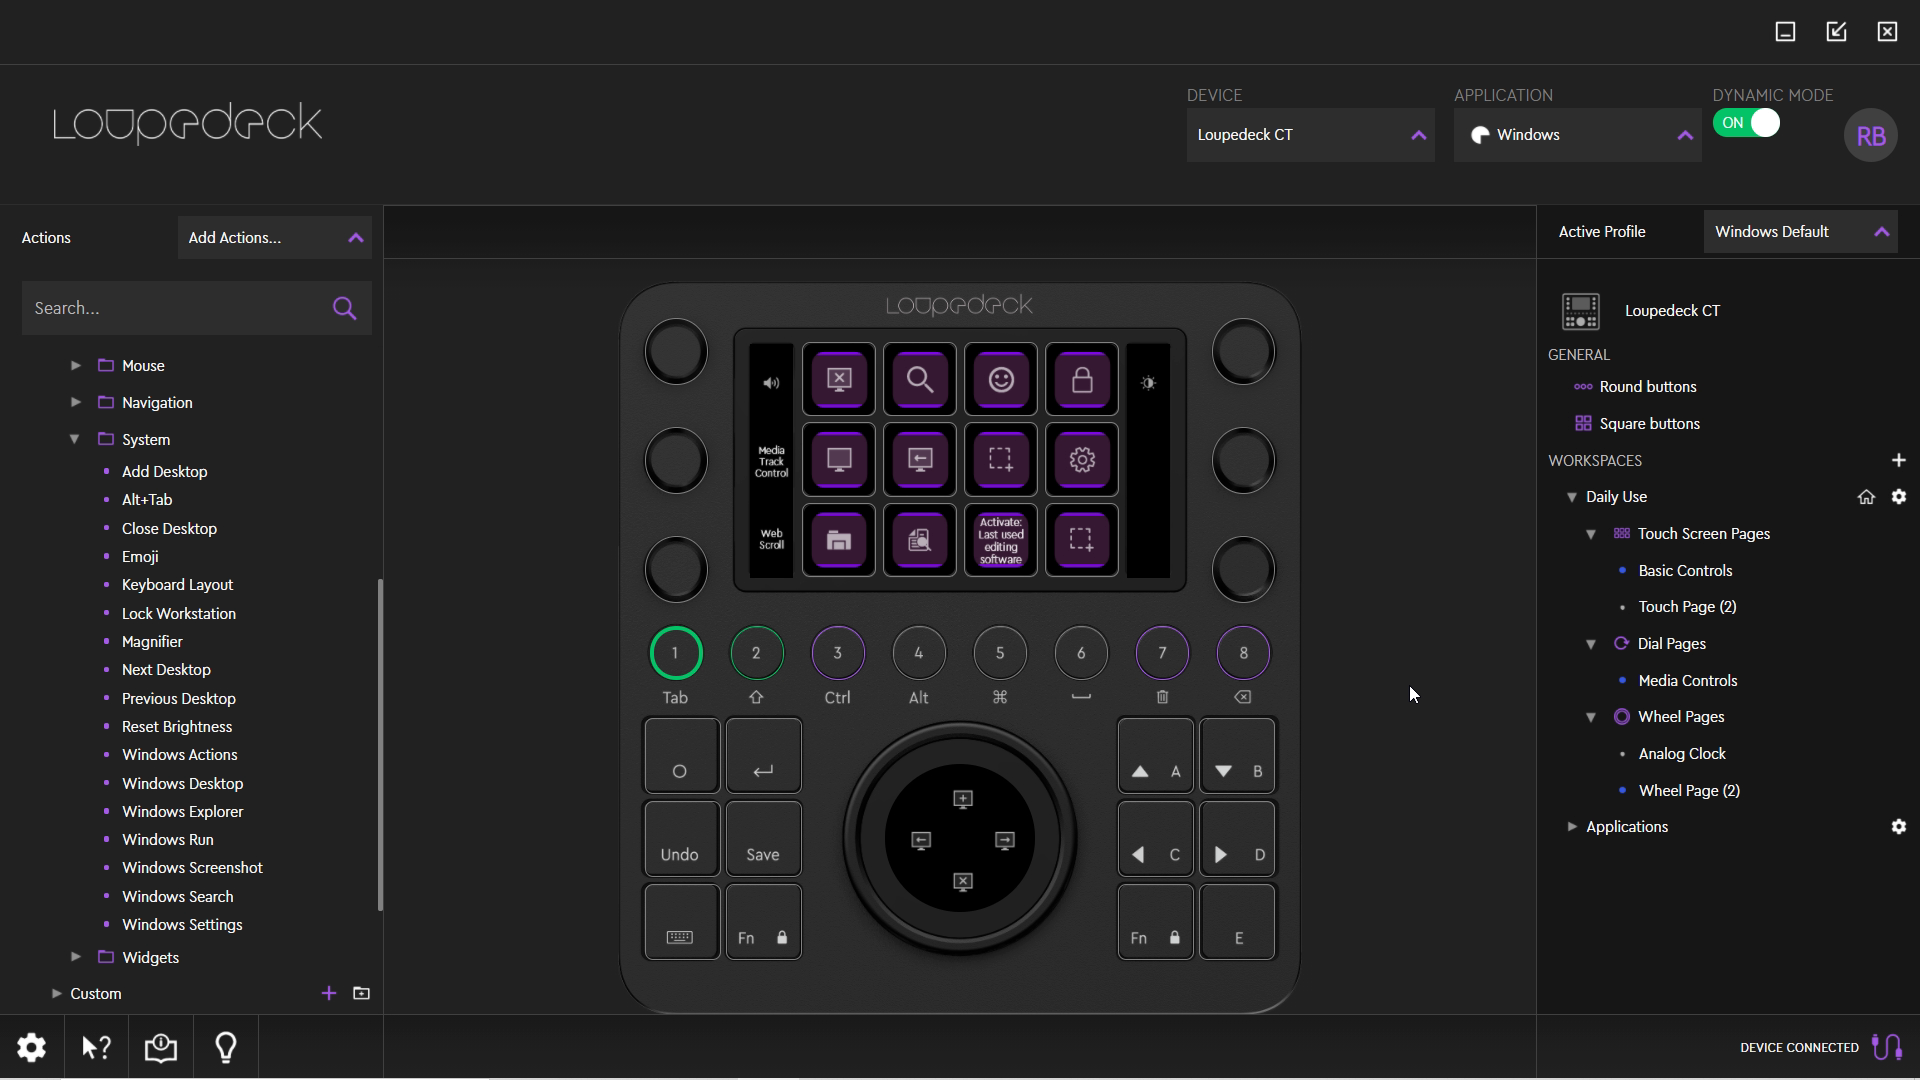Add a new workspace with plus icon
Viewport: 1920px width, 1080px height.
pyautogui.click(x=1898, y=460)
